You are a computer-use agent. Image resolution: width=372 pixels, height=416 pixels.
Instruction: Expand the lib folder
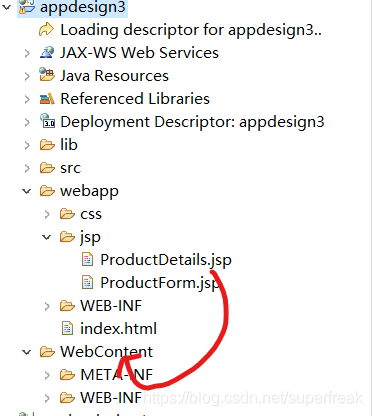pyautogui.click(x=27, y=145)
